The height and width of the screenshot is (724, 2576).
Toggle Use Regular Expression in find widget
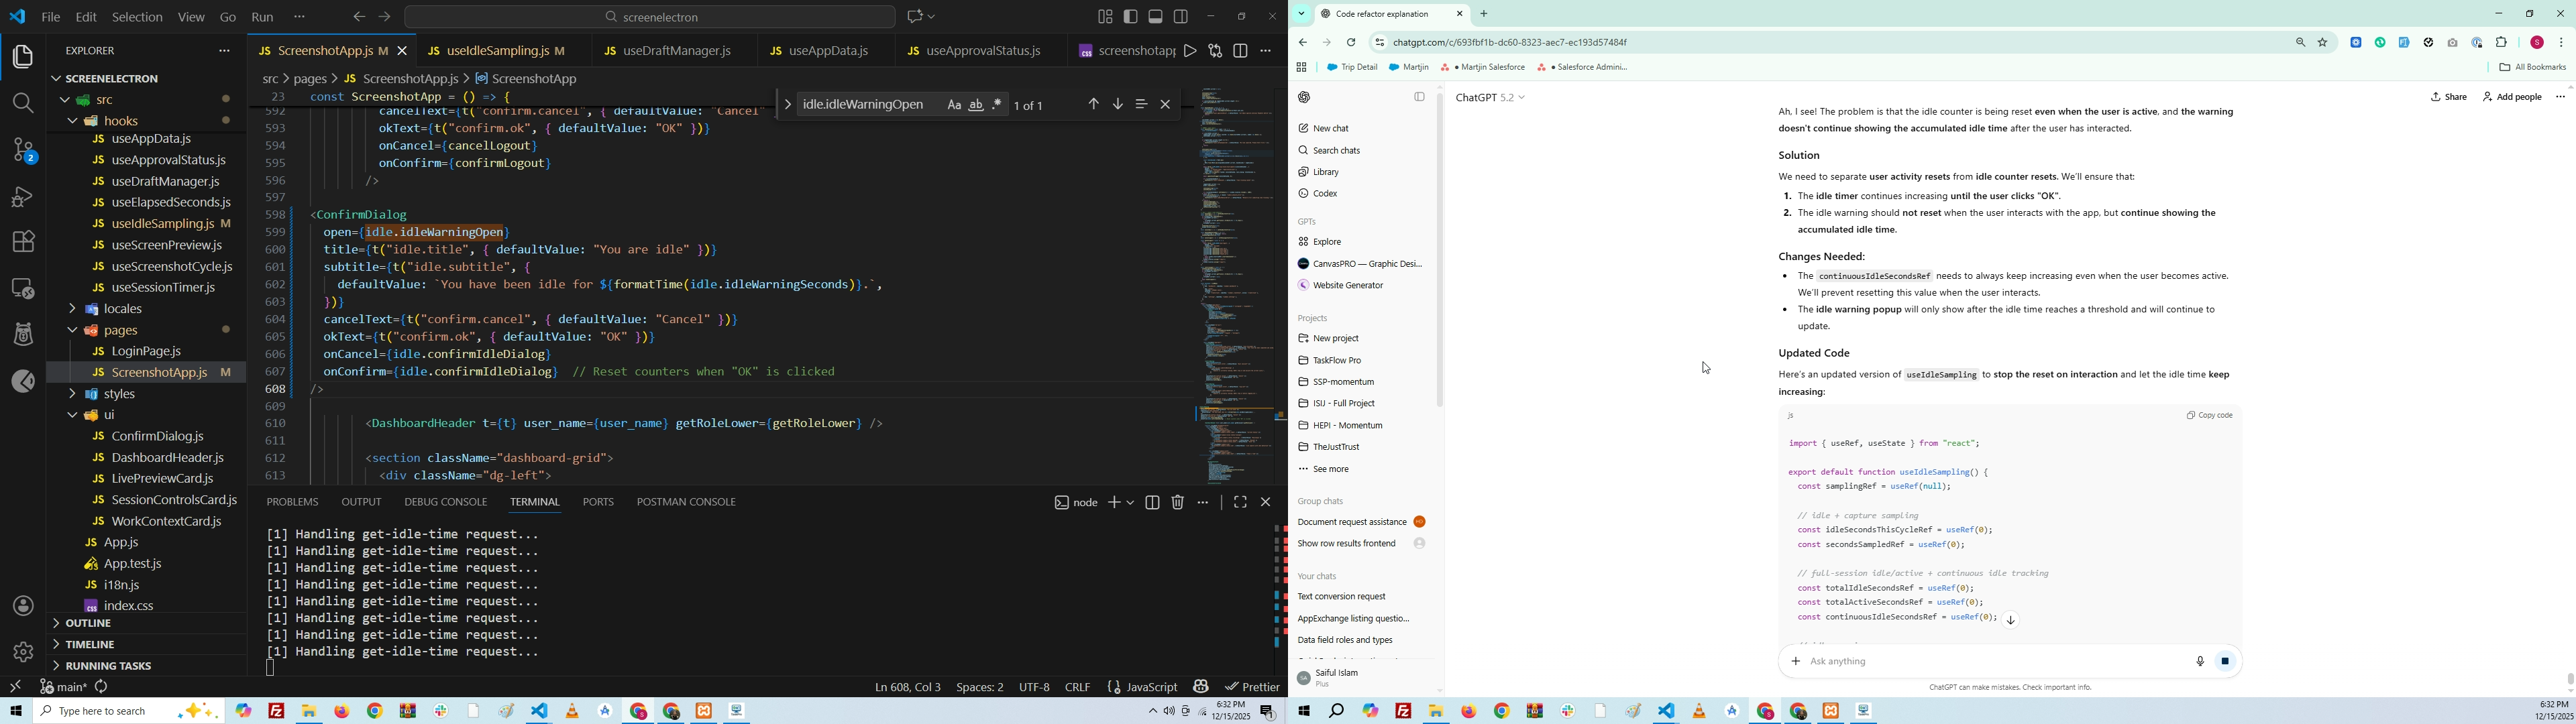click(x=997, y=105)
